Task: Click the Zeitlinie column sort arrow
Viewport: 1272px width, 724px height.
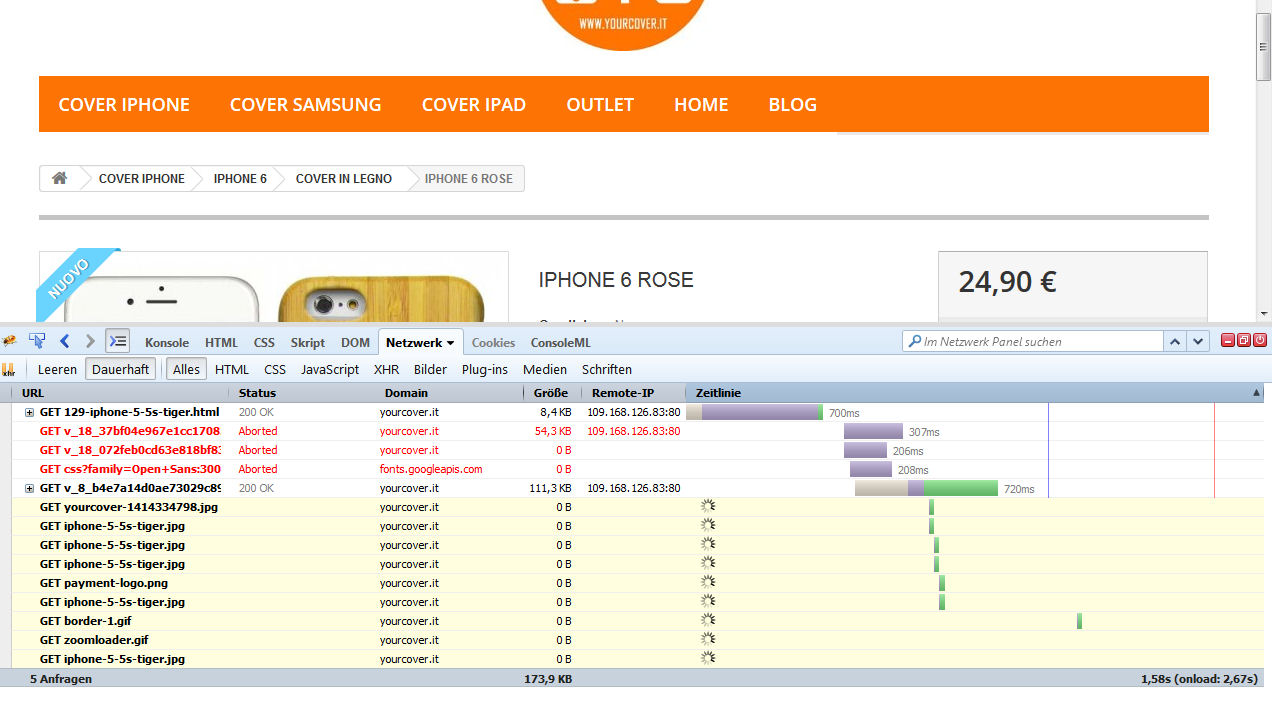Action: pyautogui.click(x=1257, y=393)
